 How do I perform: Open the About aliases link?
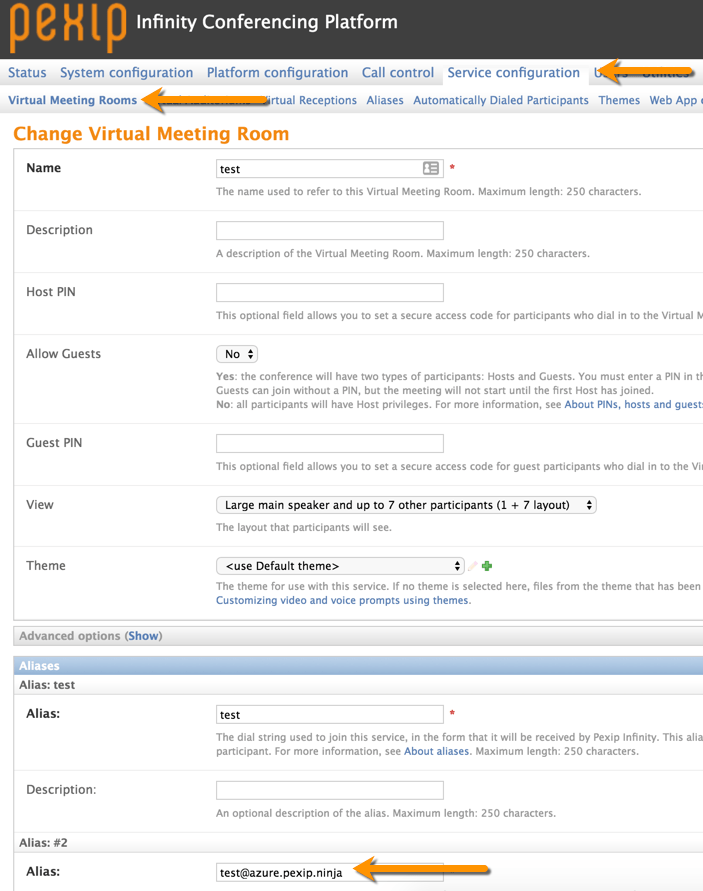coord(436,751)
